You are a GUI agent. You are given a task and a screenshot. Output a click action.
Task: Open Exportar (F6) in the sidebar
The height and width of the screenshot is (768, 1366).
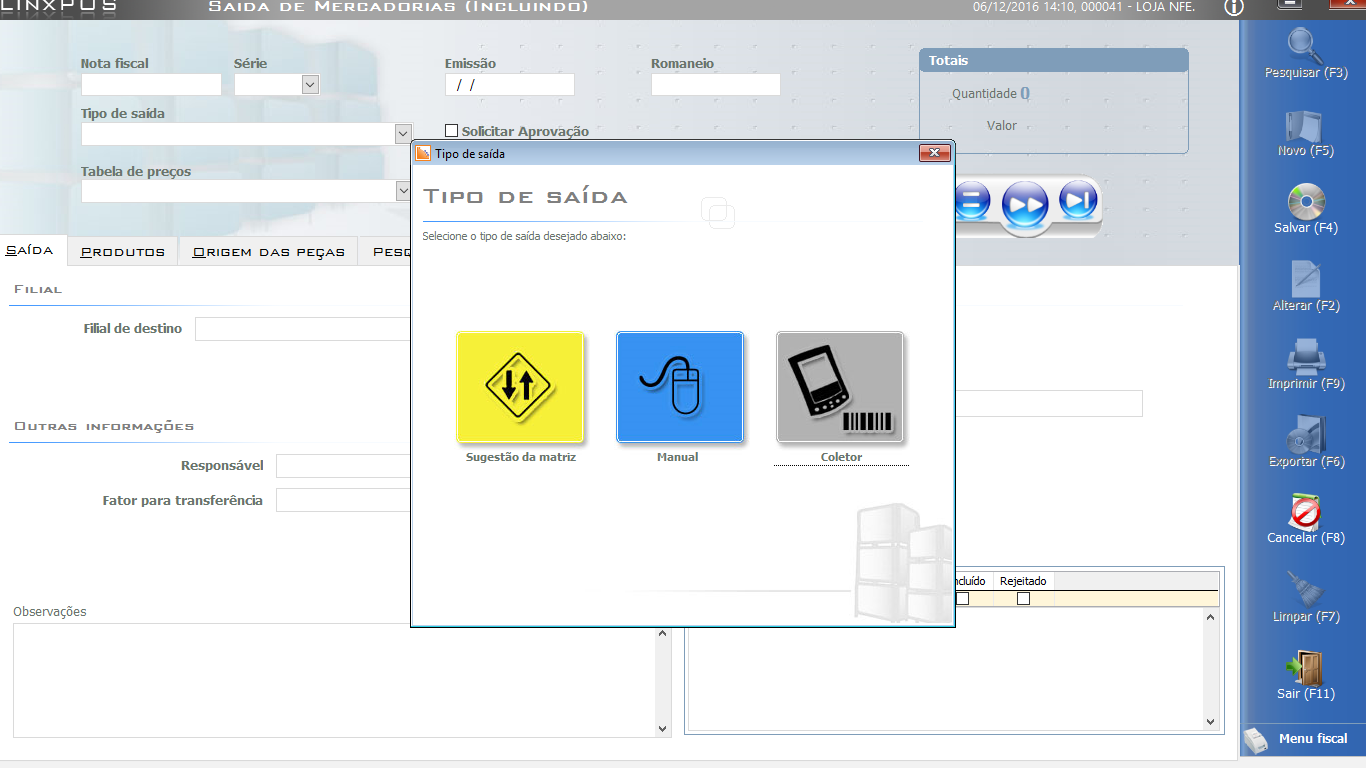[x=1306, y=435]
